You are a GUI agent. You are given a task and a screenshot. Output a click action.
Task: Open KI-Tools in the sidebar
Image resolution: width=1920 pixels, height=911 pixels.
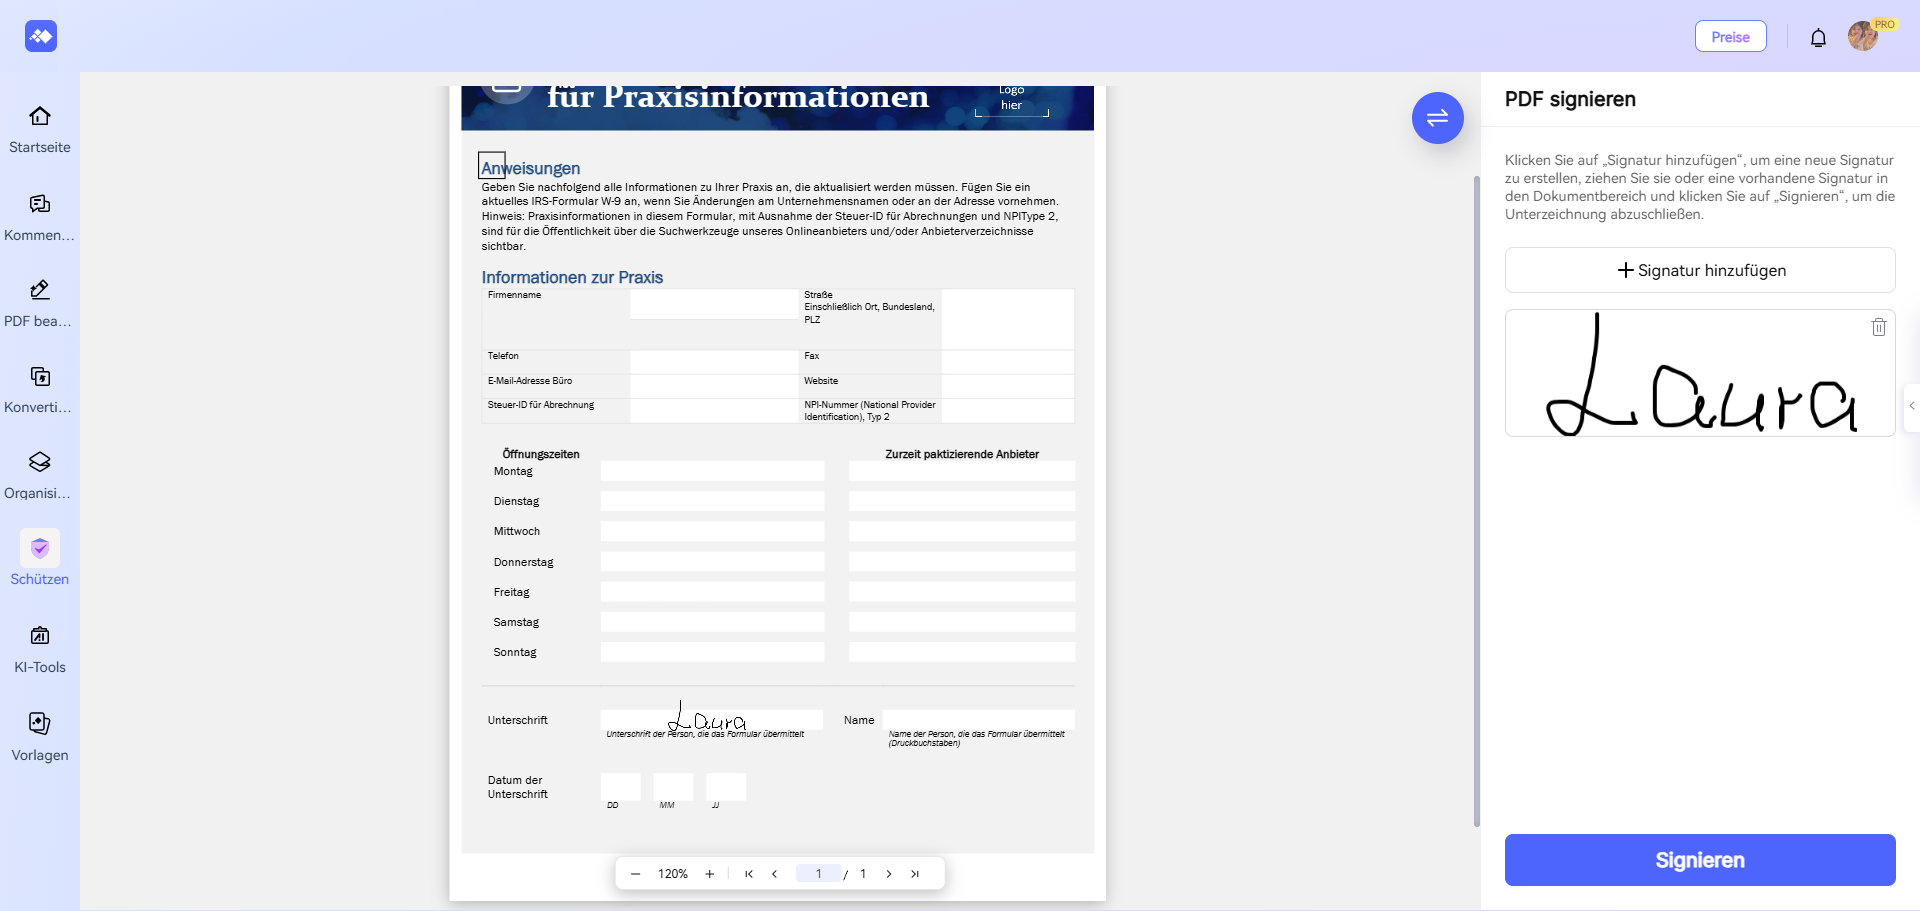pyautogui.click(x=40, y=650)
